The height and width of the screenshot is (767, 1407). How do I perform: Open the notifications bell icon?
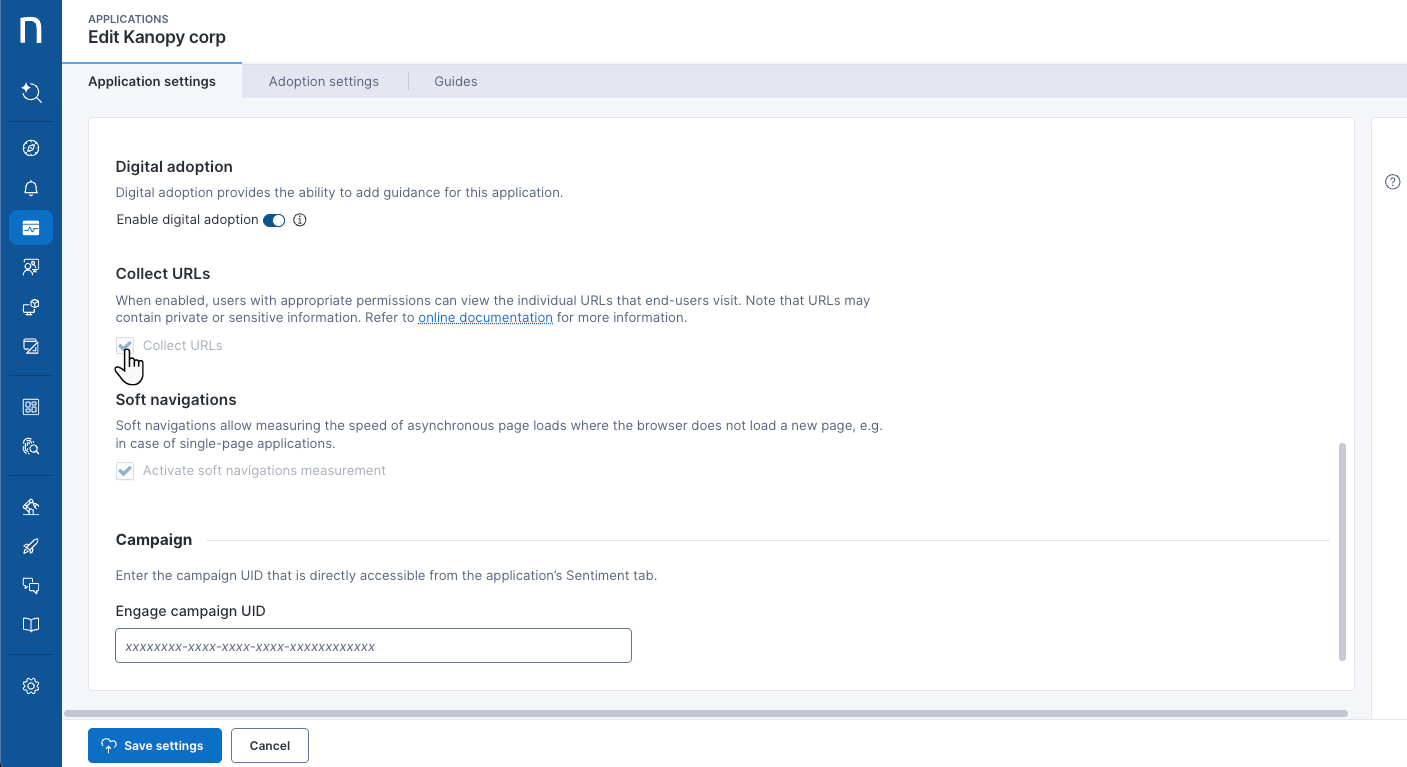click(x=31, y=187)
